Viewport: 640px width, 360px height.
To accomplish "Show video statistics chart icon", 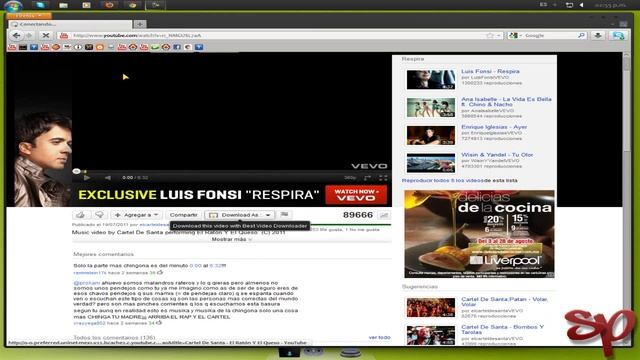I will [384, 215].
